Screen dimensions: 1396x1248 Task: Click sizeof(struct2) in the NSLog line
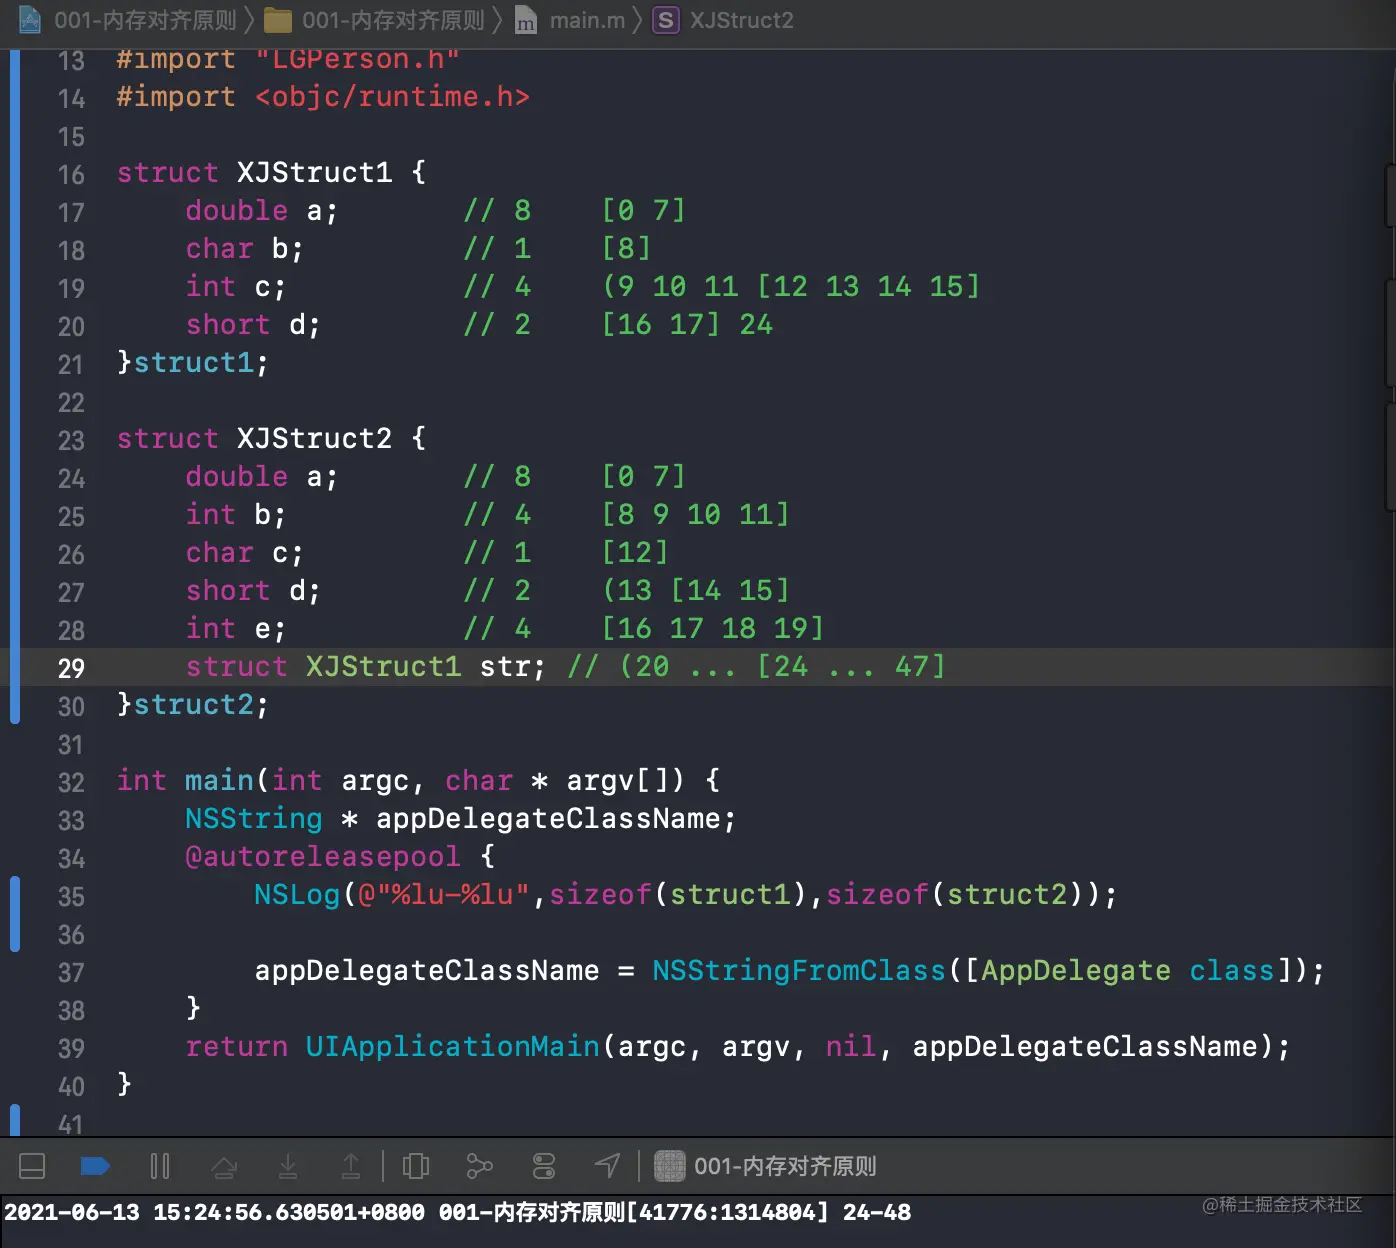[x=955, y=895]
